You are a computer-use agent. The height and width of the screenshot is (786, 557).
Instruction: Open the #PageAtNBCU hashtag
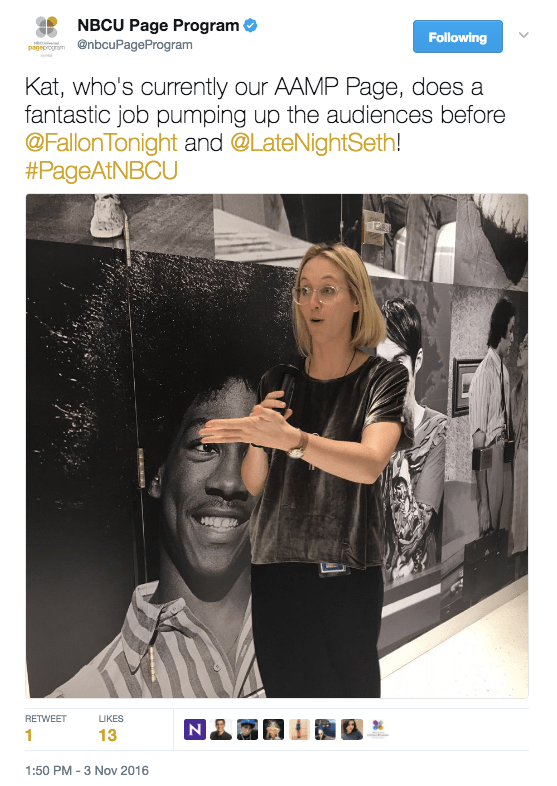(101, 171)
